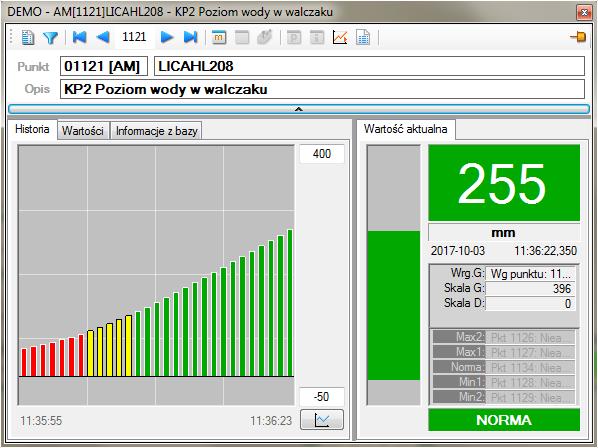Collapse the header panel with chevron bar
The height and width of the screenshot is (448, 598).
pos(299,109)
